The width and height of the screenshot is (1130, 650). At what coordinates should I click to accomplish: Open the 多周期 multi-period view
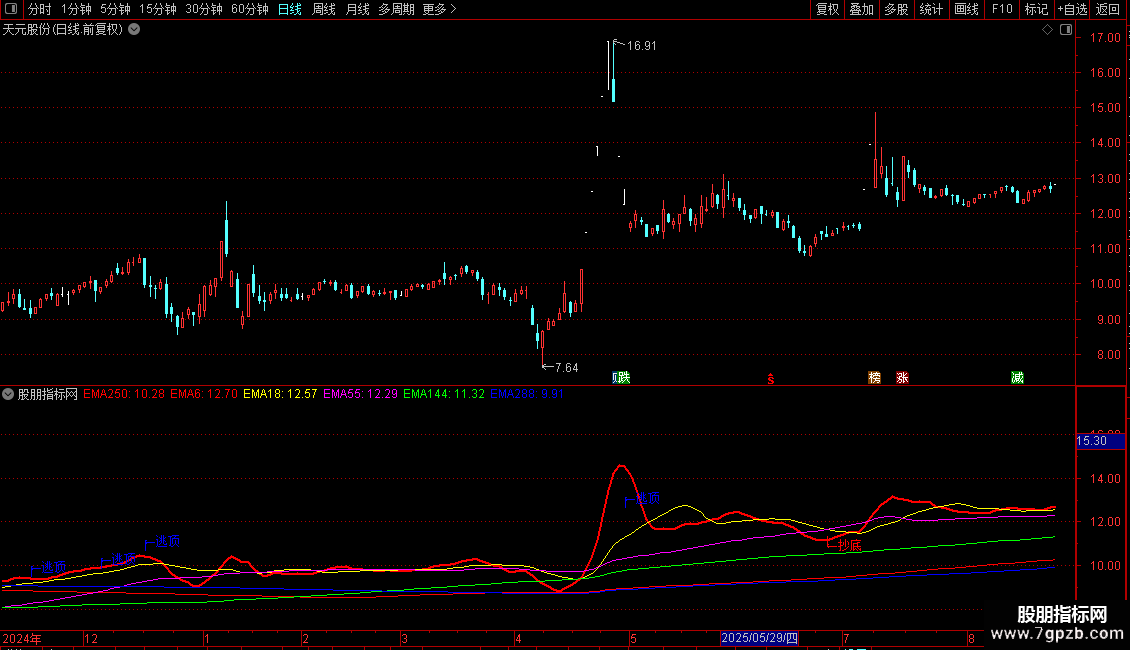(x=396, y=9)
